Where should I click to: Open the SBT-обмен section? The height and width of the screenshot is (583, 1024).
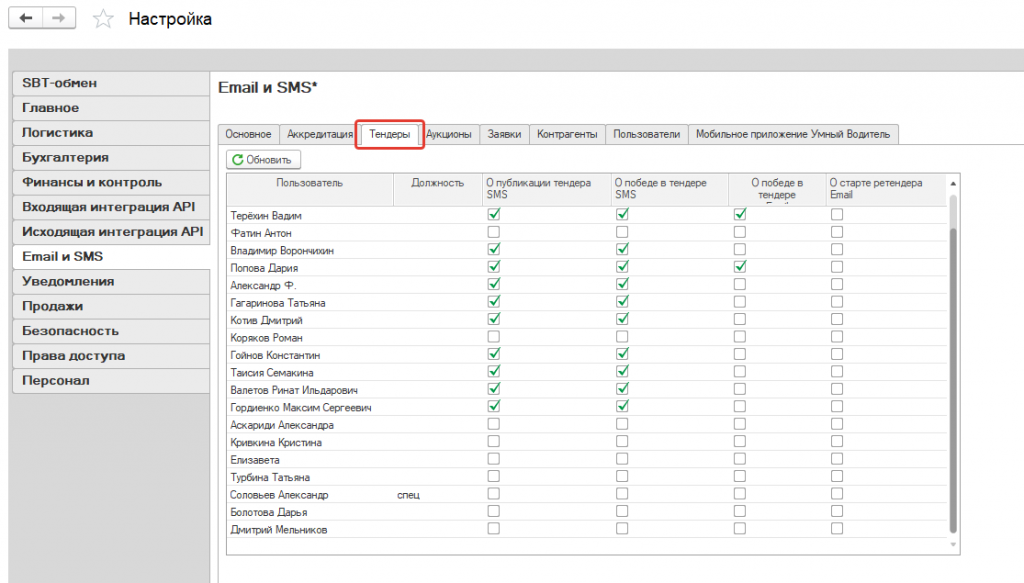[111, 84]
